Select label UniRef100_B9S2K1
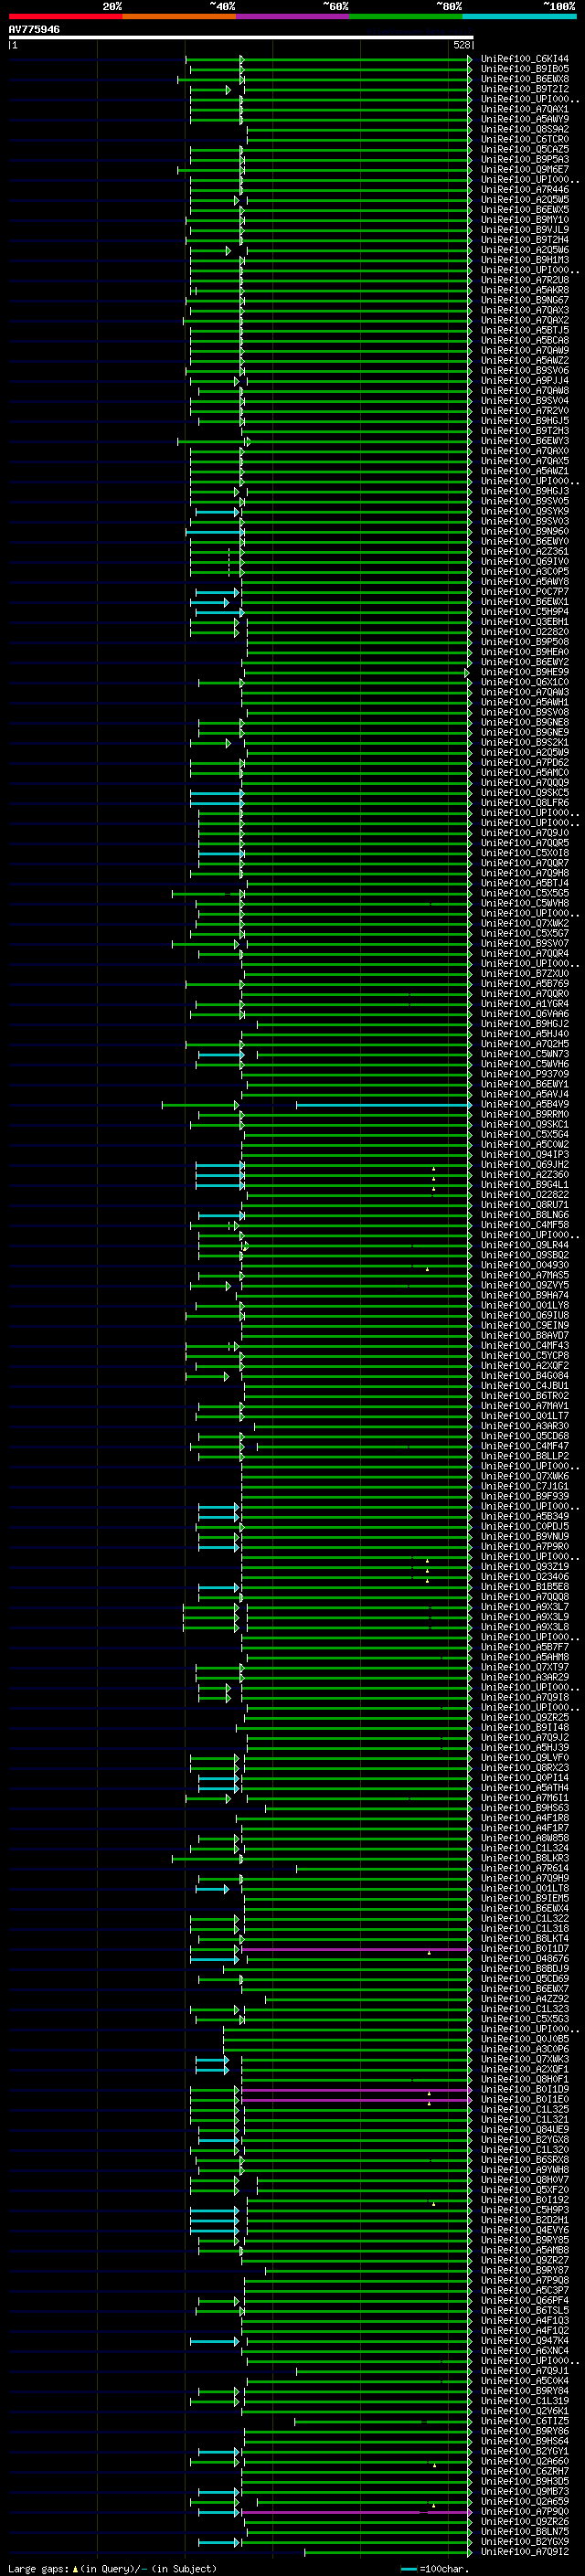585x2576 pixels. (525, 742)
